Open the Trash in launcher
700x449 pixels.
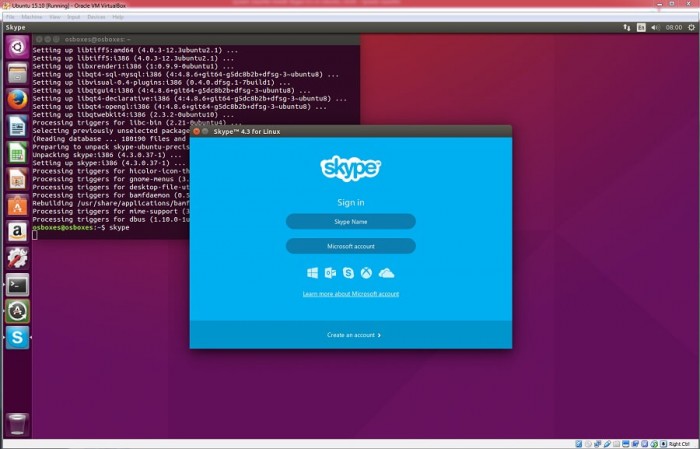point(17,424)
